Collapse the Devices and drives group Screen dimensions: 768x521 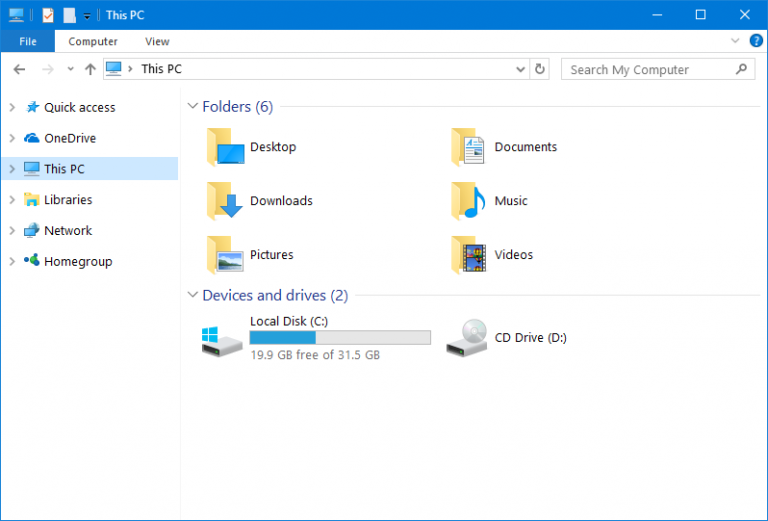(x=193, y=295)
